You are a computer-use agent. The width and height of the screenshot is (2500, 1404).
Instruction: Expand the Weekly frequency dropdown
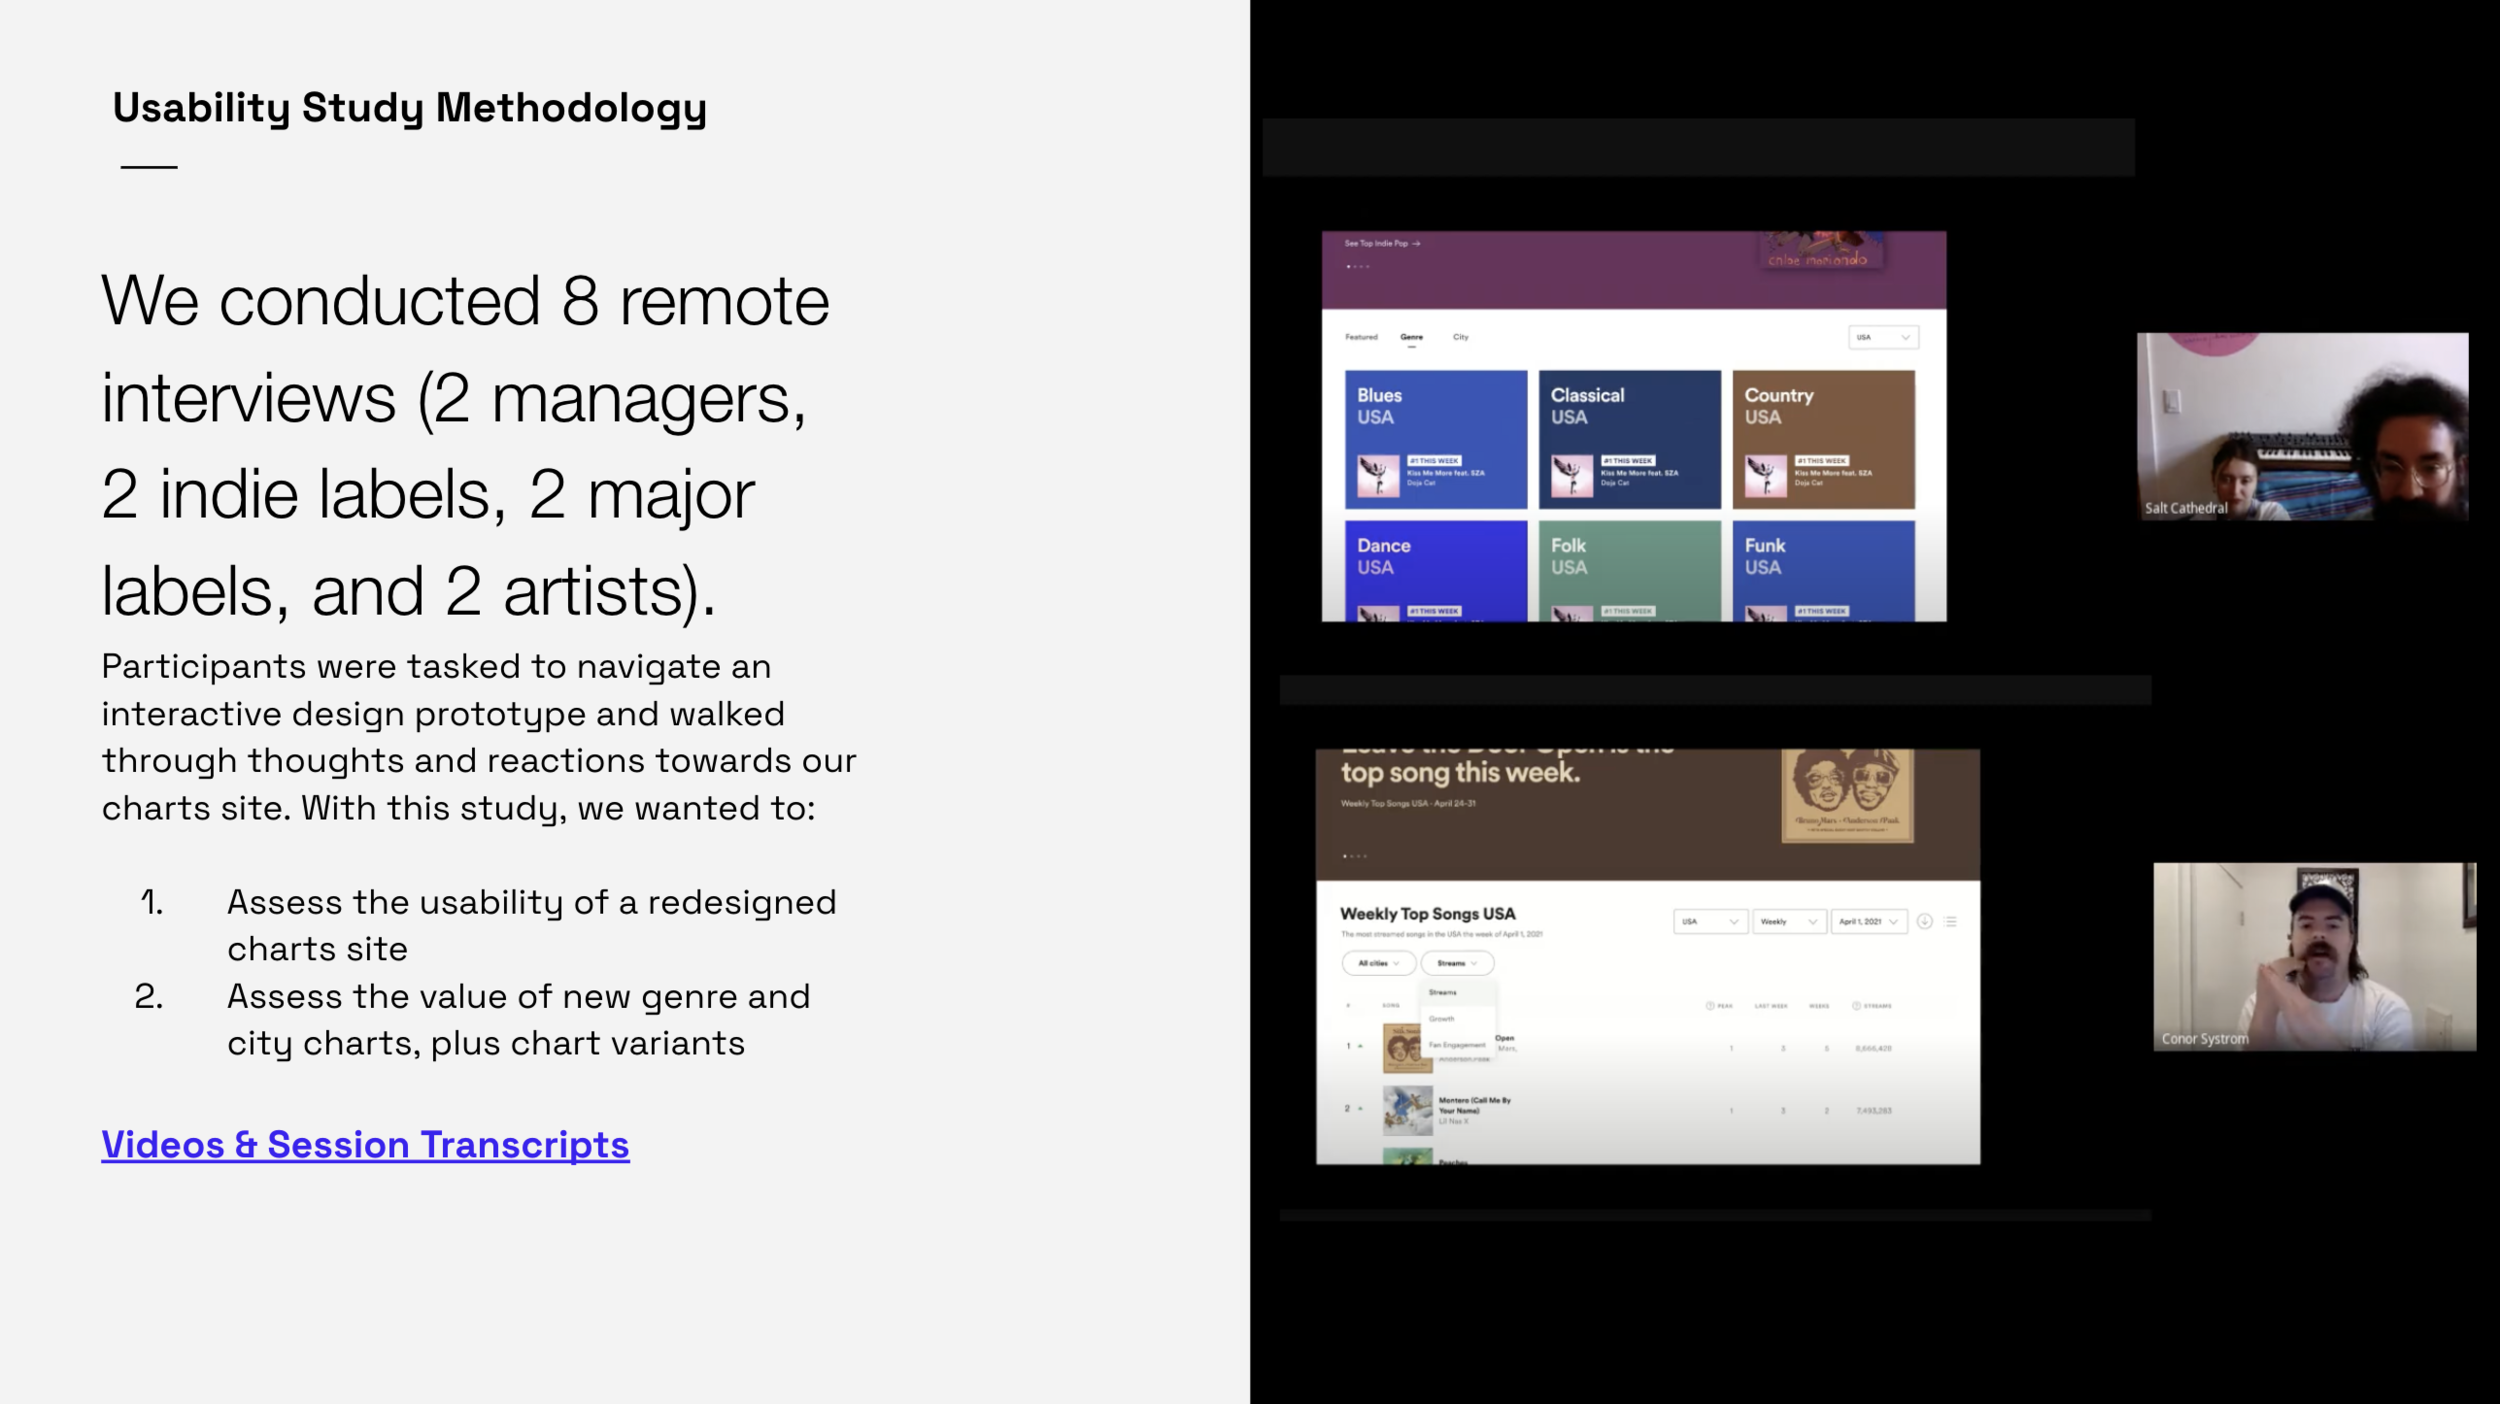1788,921
